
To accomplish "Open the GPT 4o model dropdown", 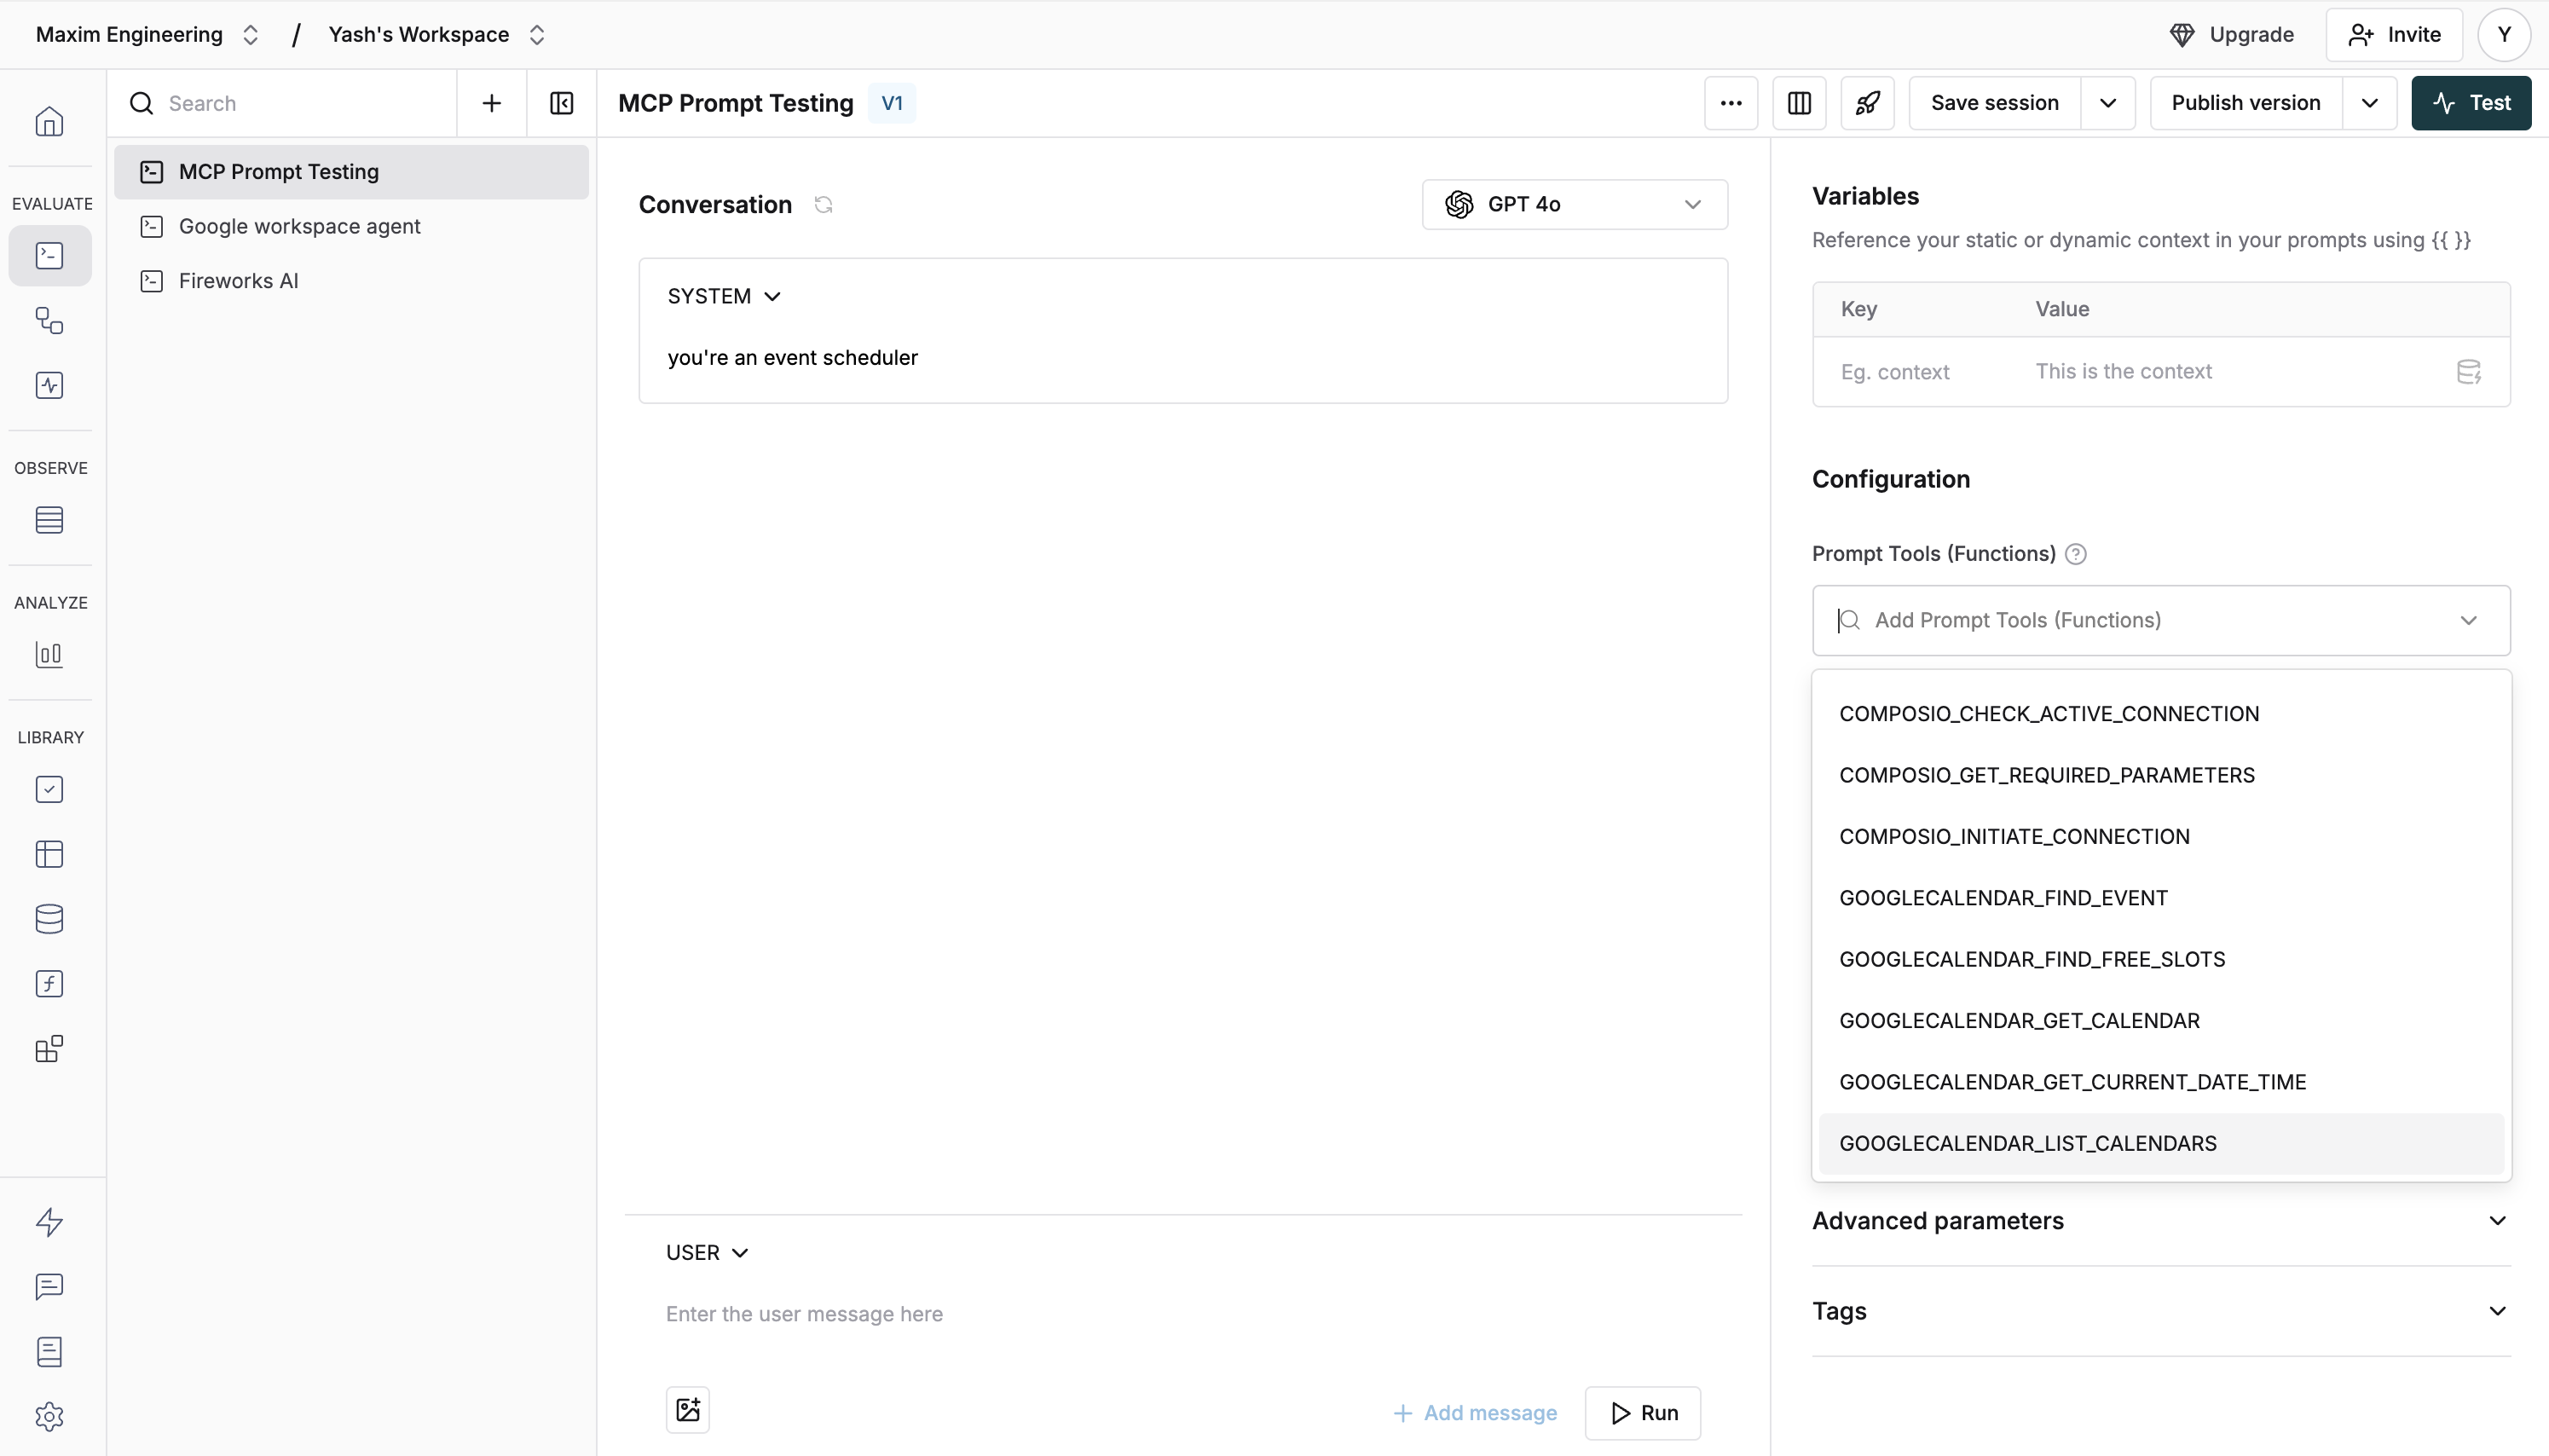I will point(1574,205).
